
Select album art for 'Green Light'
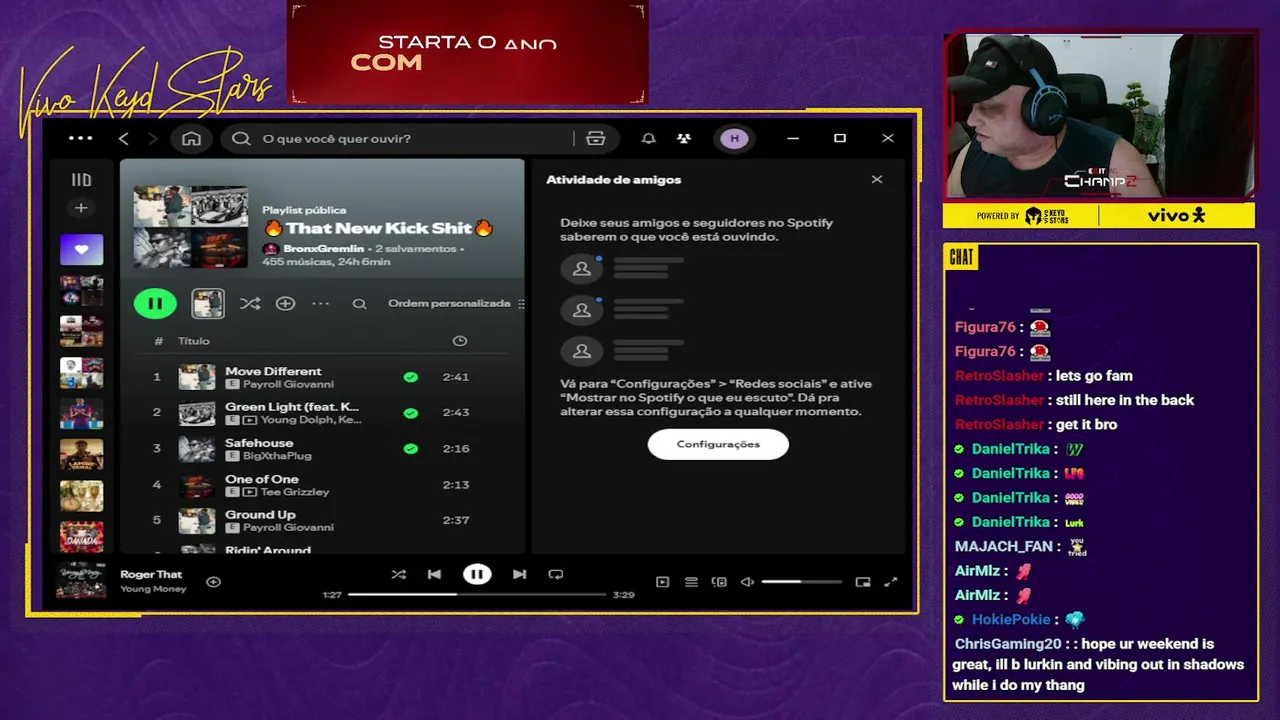coord(197,412)
